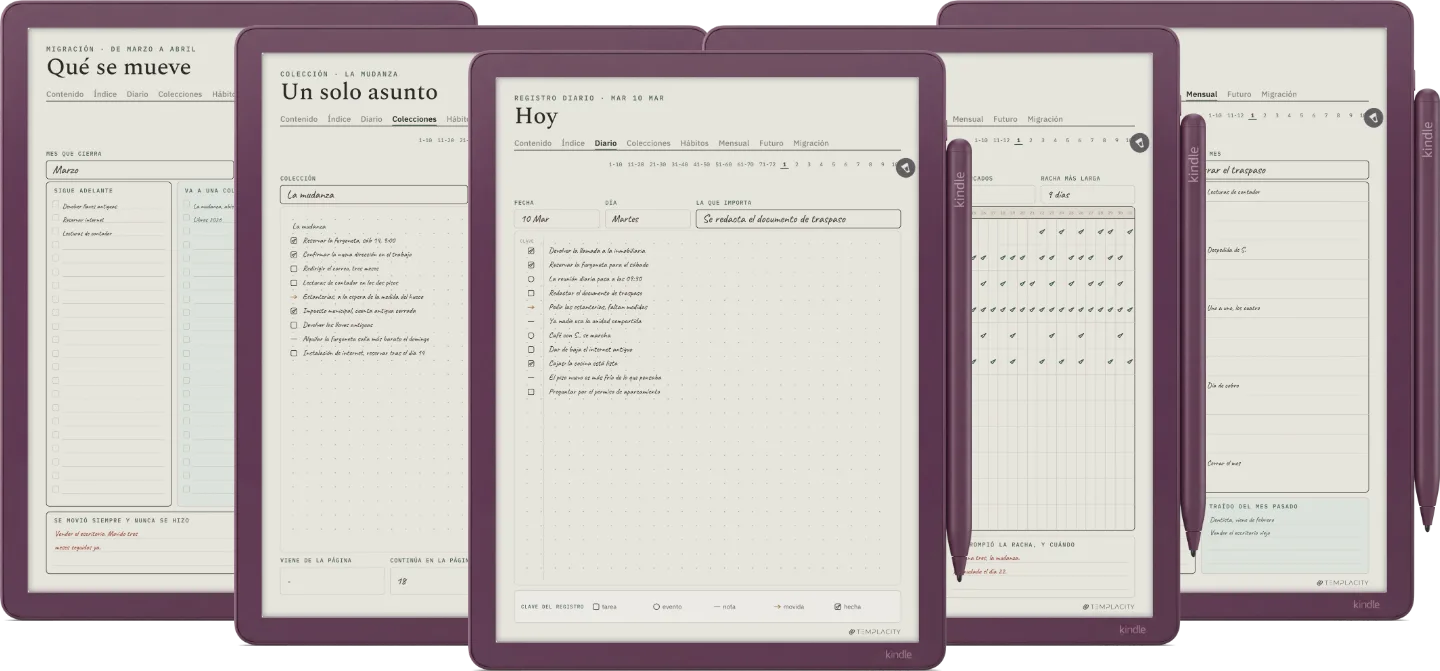Image resolution: width=1440 pixels, height=671 pixels.
Task: Check Instalación de internet in La mudanza list
Action: tap(294, 353)
